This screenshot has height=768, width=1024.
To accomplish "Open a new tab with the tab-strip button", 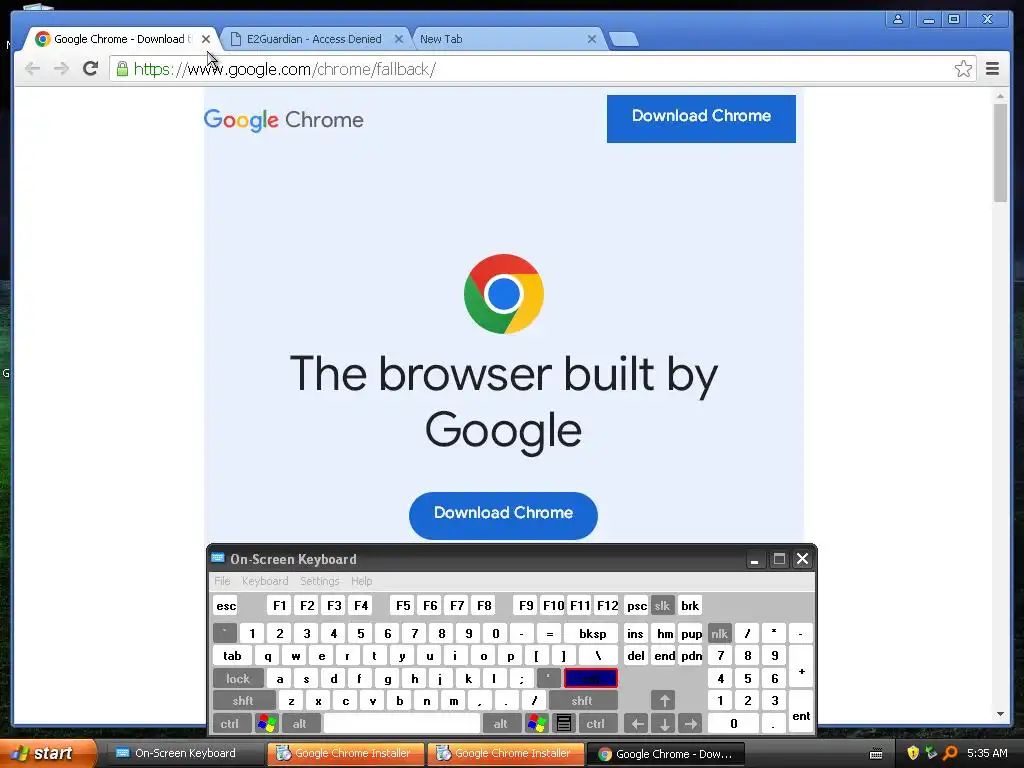I will [624, 40].
